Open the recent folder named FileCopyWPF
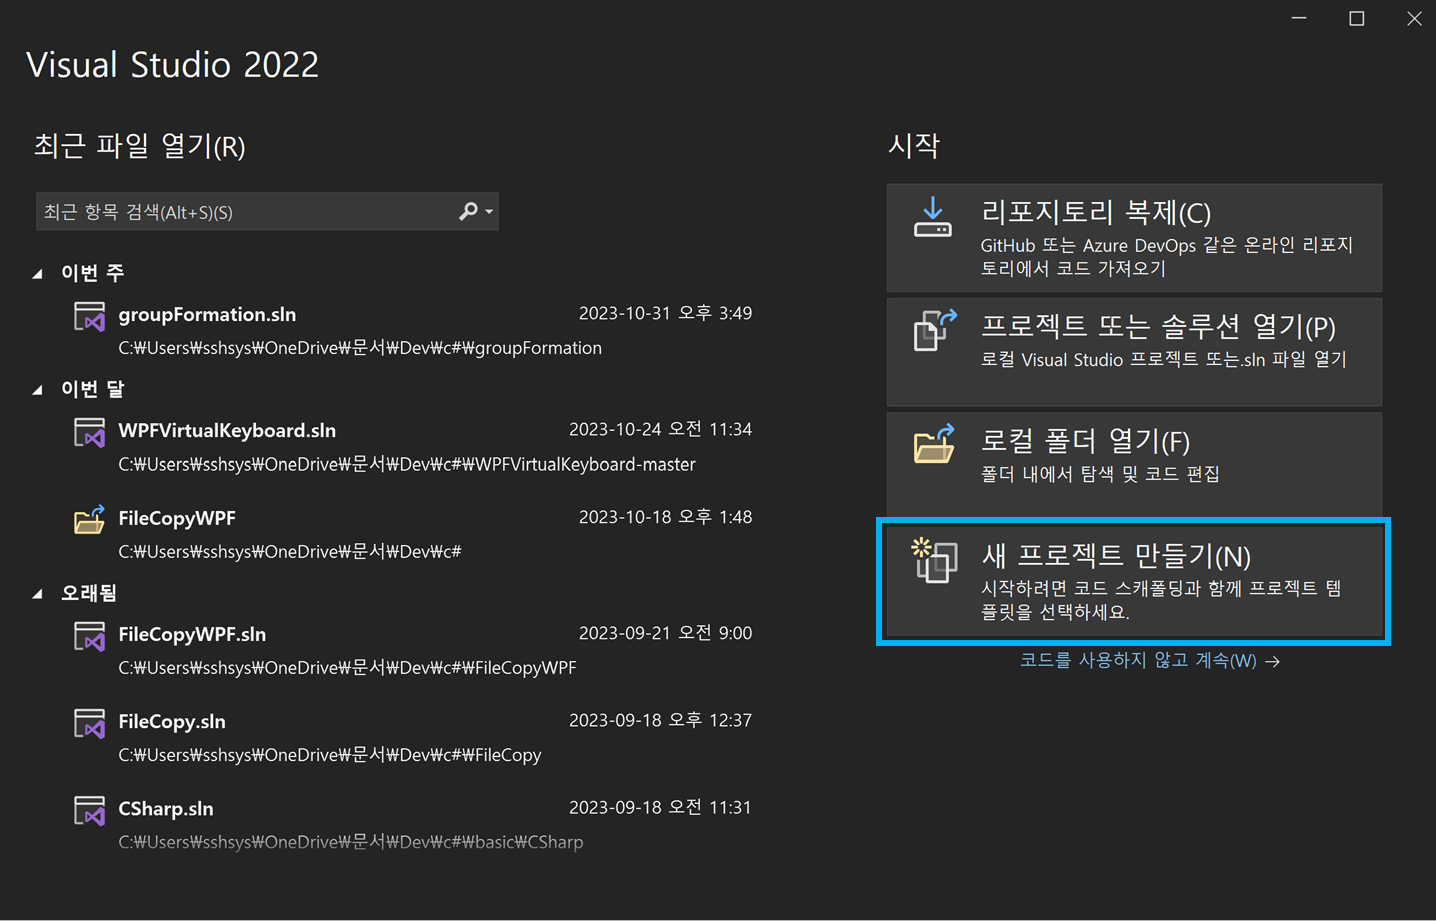 click(177, 518)
